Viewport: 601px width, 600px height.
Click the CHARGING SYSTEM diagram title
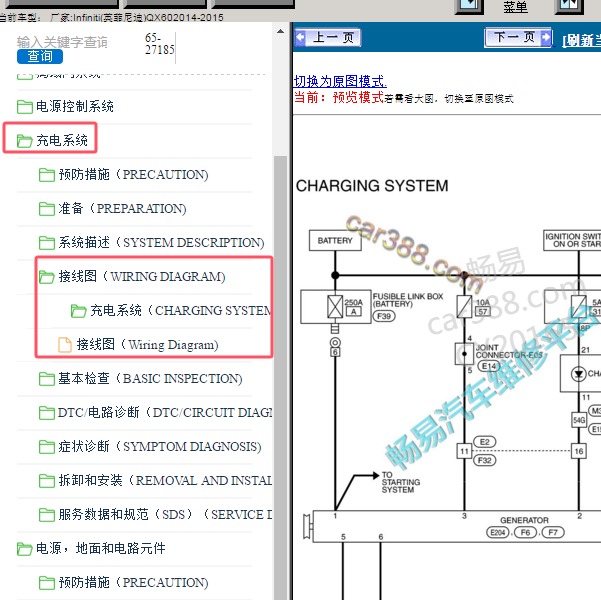(372, 186)
